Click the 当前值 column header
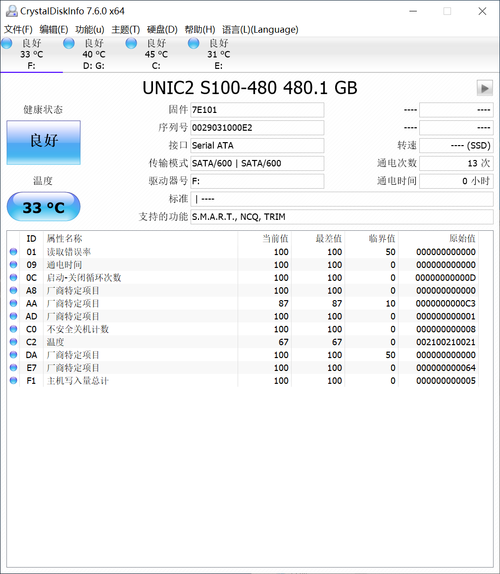 point(265,239)
